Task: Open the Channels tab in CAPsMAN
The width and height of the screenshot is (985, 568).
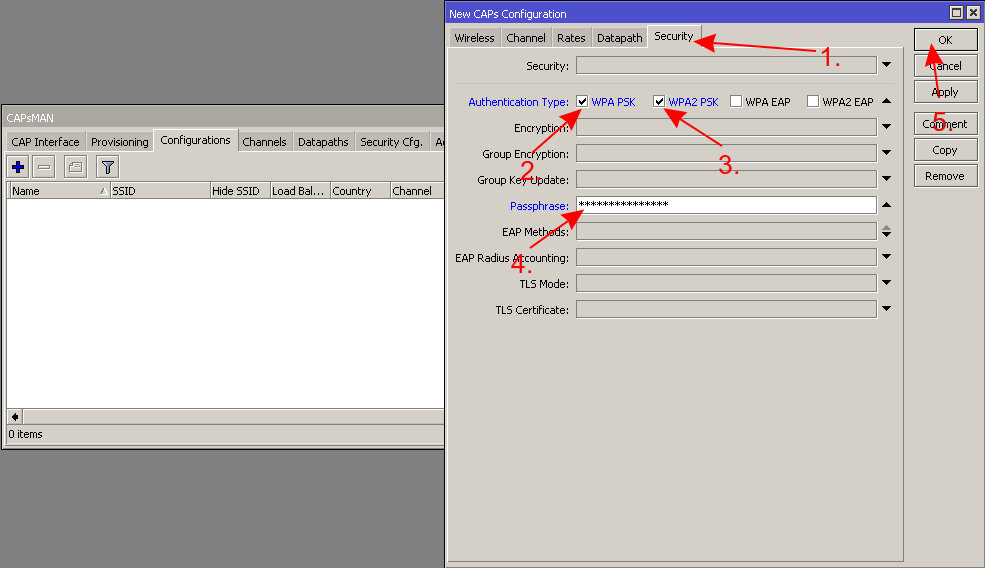Action: point(264,142)
